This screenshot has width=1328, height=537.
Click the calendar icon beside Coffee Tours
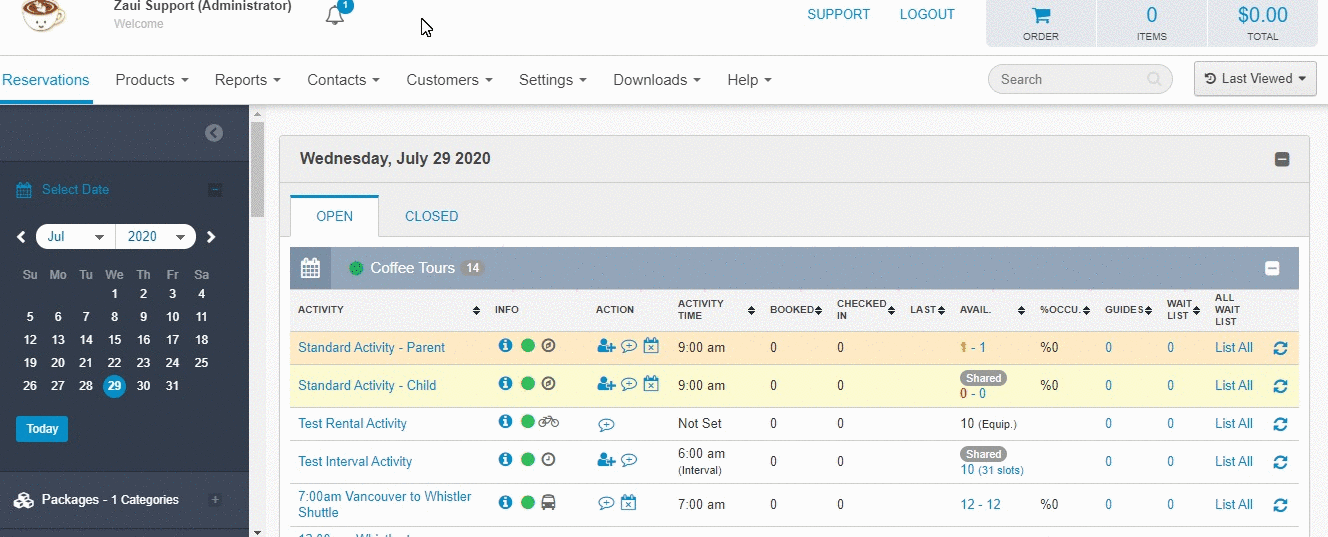310,268
